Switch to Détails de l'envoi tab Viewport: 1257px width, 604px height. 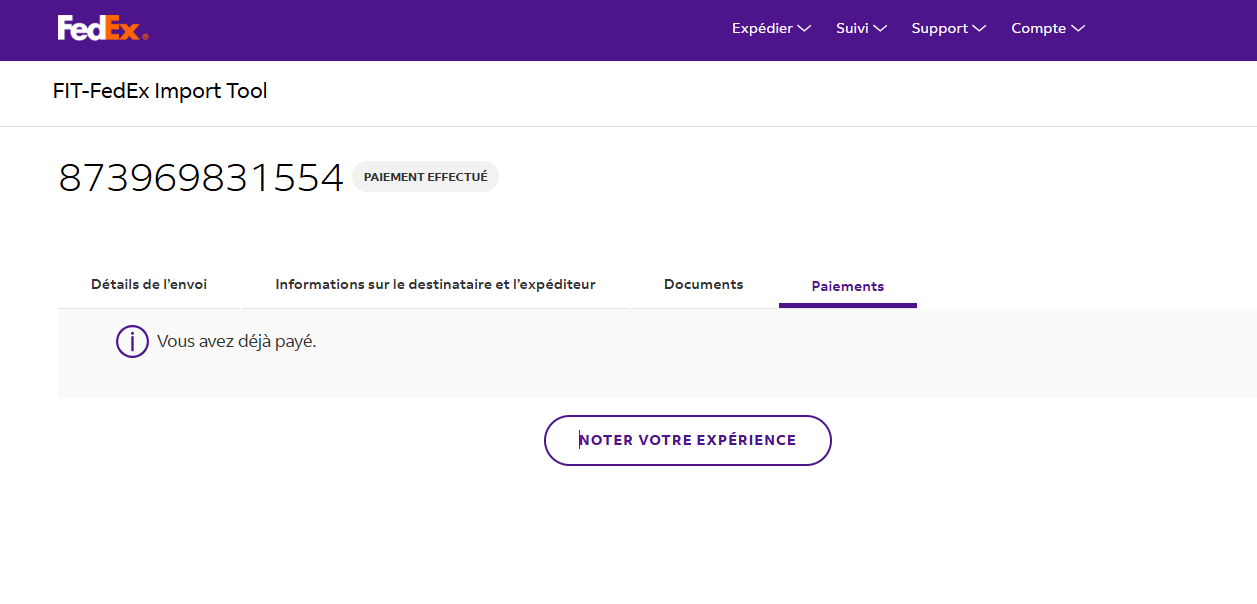(x=149, y=285)
